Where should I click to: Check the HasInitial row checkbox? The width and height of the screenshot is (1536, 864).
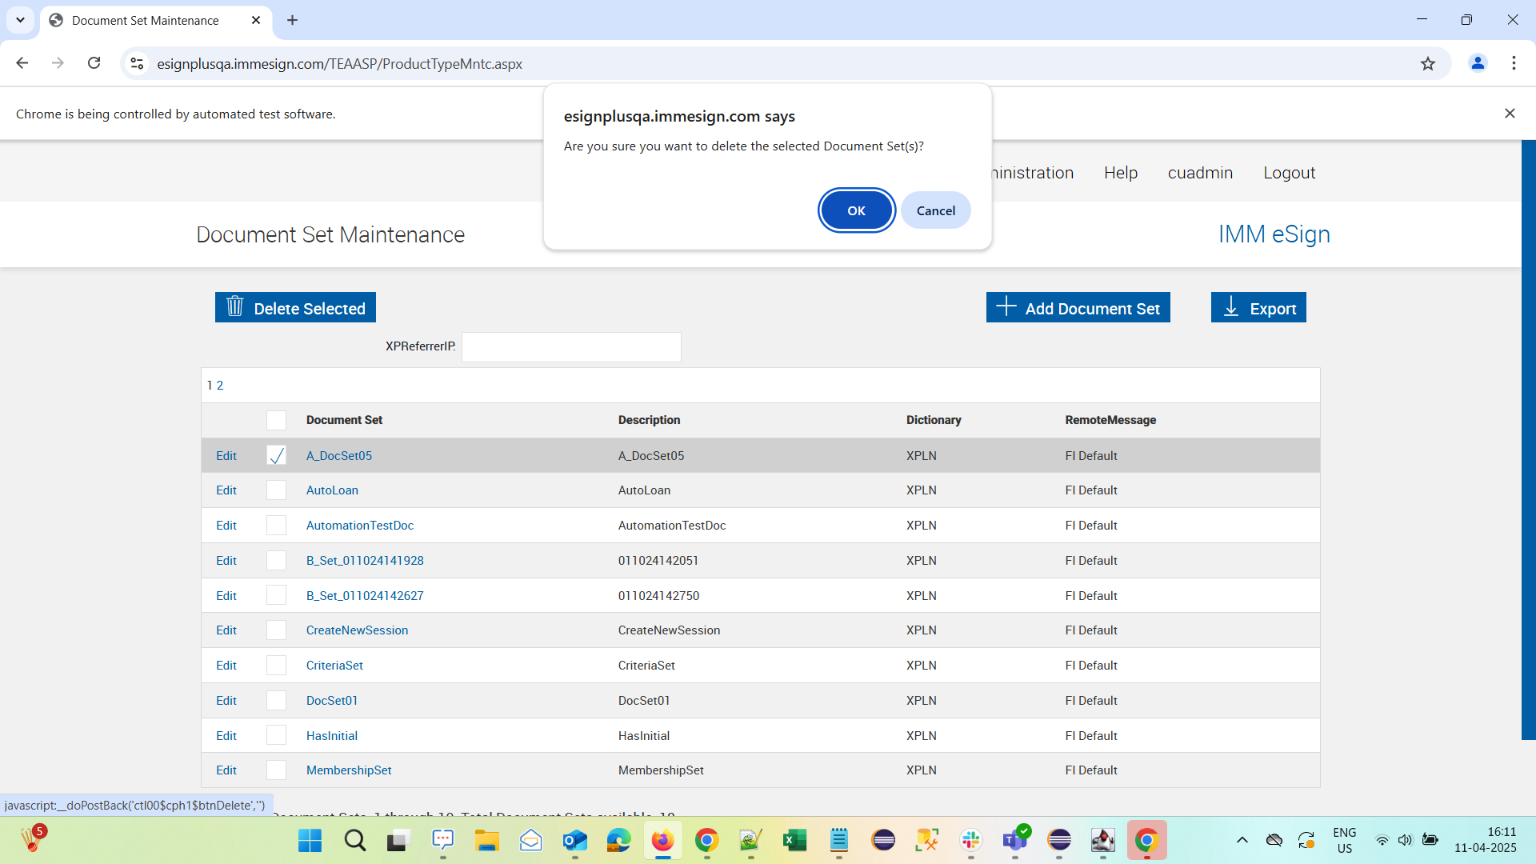(276, 735)
